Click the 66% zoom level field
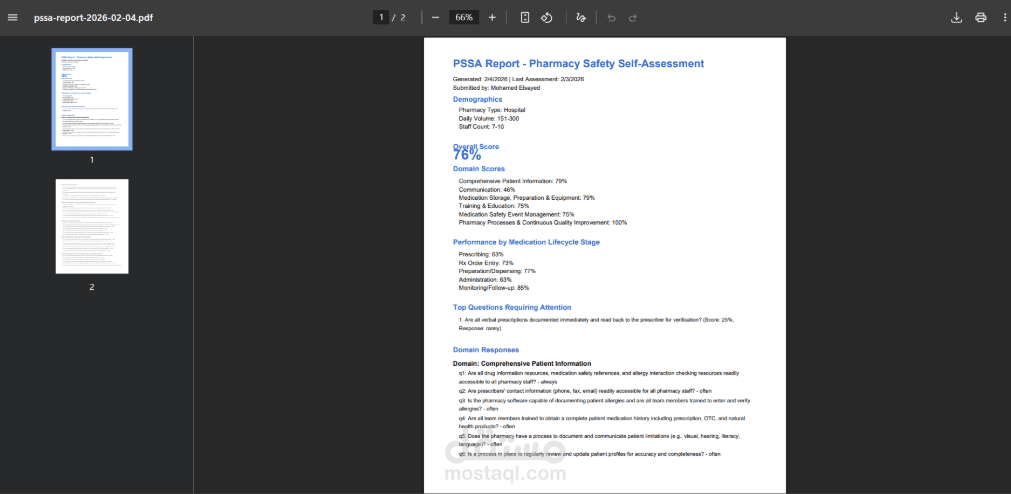This screenshot has width=1011, height=494. coord(464,17)
